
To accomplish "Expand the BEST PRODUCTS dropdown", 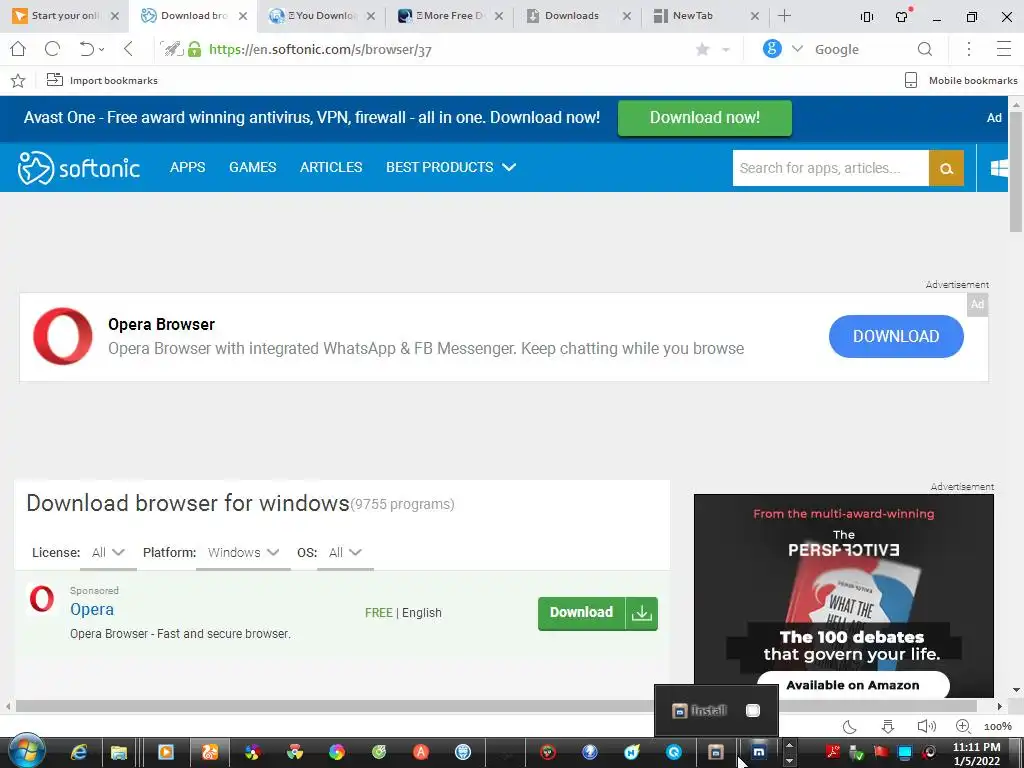I will [451, 167].
